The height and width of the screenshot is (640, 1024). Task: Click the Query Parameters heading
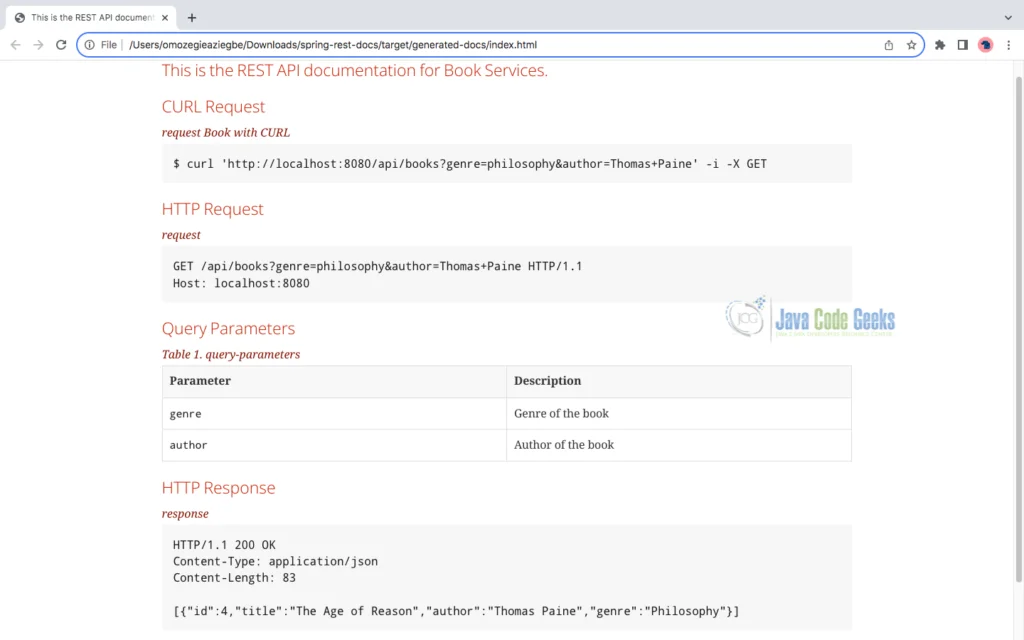click(x=228, y=328)
